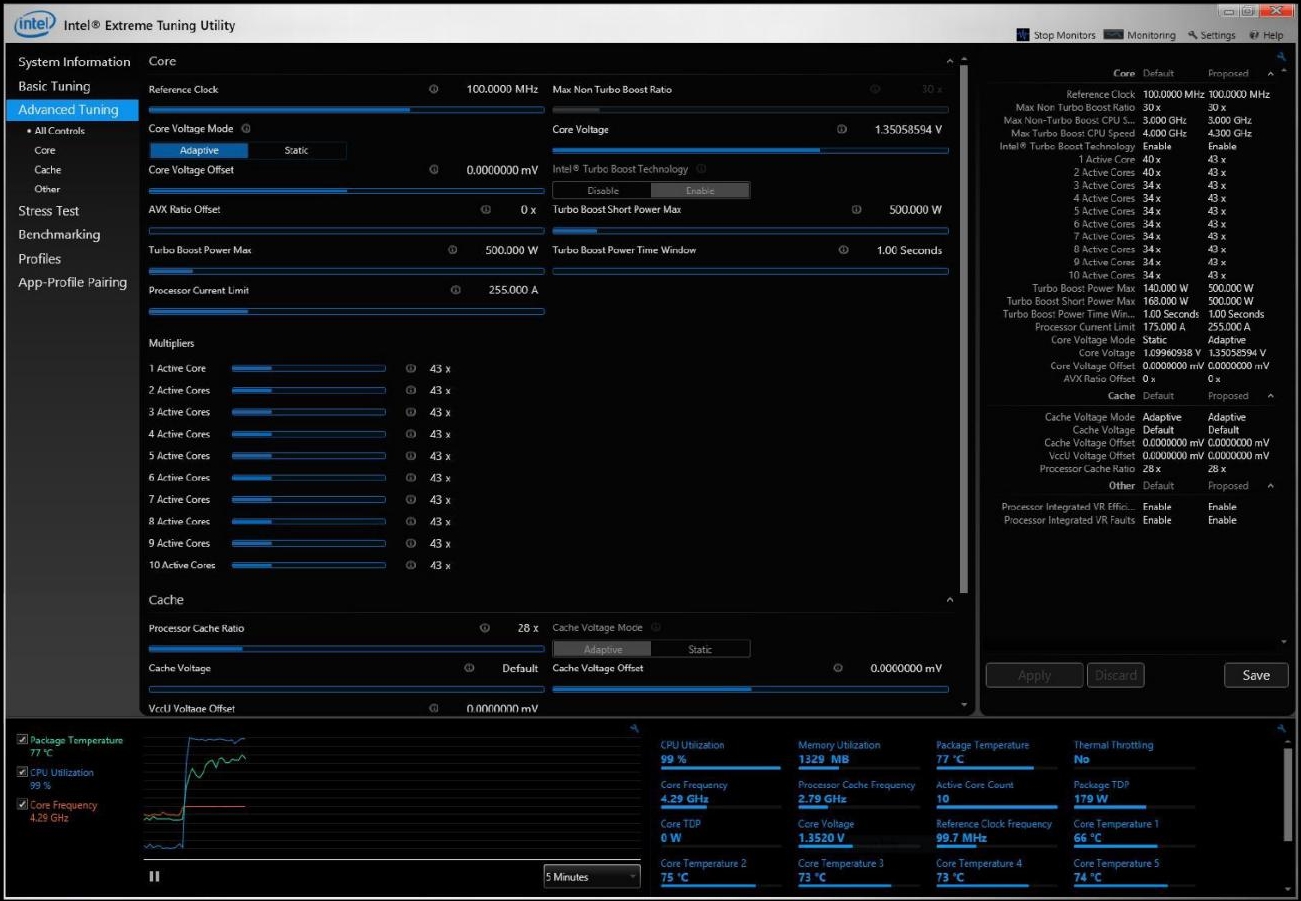The height and width of the screenshot is (901, 1301).
Task: Set Core Voltage Mode to Adaptive
Action: 199,150
